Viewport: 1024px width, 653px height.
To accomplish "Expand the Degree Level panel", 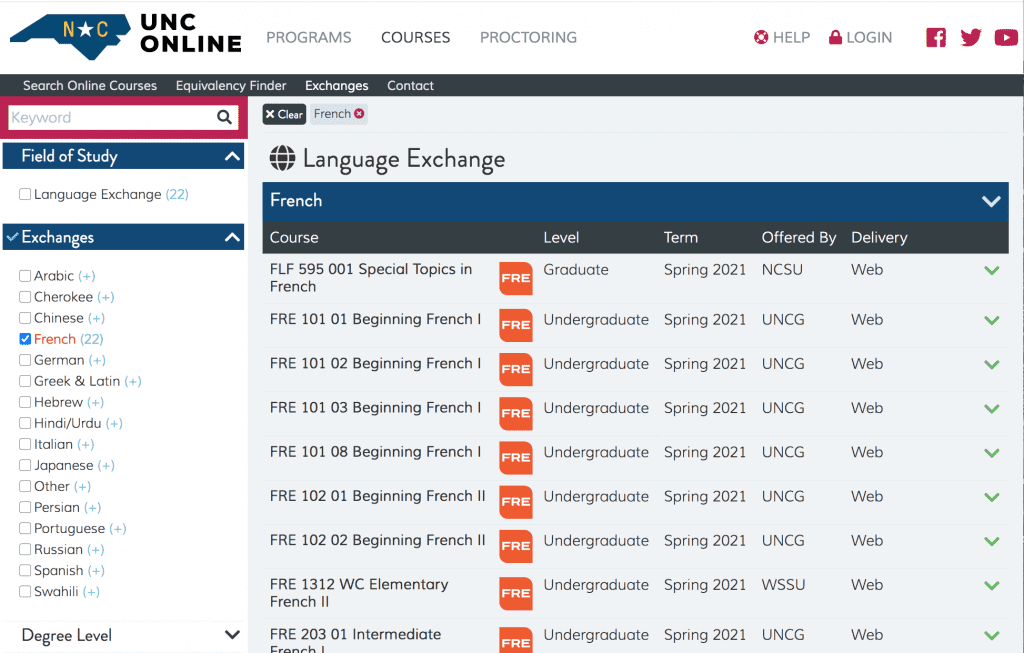I will click(232, 635).
